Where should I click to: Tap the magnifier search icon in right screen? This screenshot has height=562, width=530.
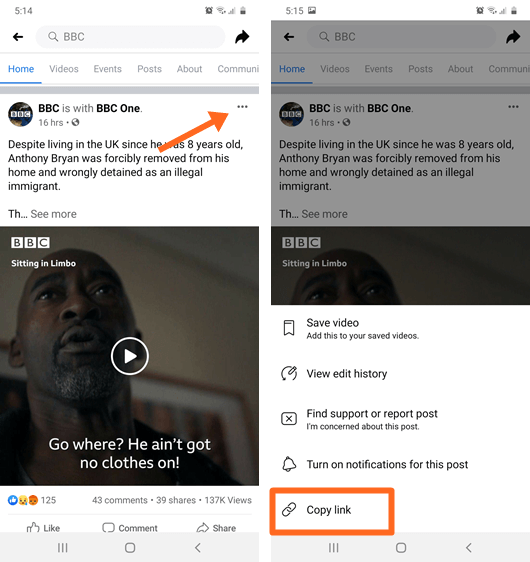click(324, 37)
